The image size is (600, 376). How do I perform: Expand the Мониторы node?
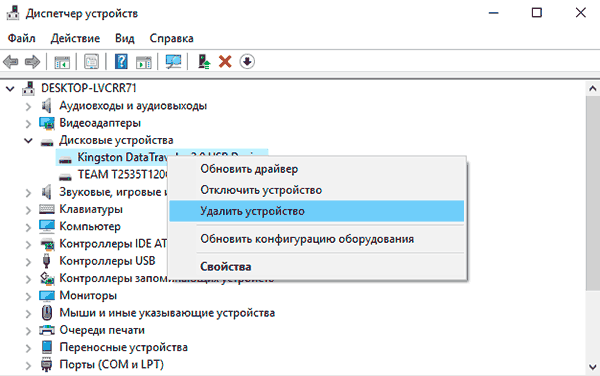click(x=28, y=296)
